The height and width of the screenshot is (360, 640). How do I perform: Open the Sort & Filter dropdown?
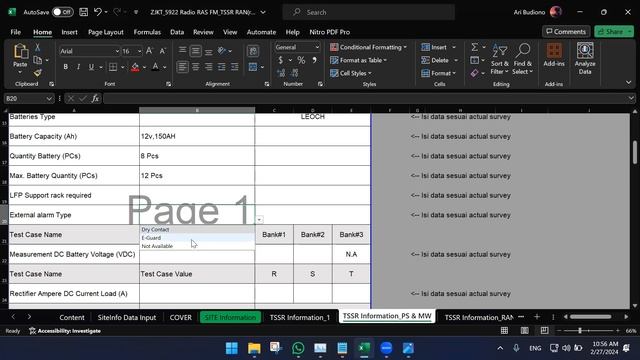[500, 60]
